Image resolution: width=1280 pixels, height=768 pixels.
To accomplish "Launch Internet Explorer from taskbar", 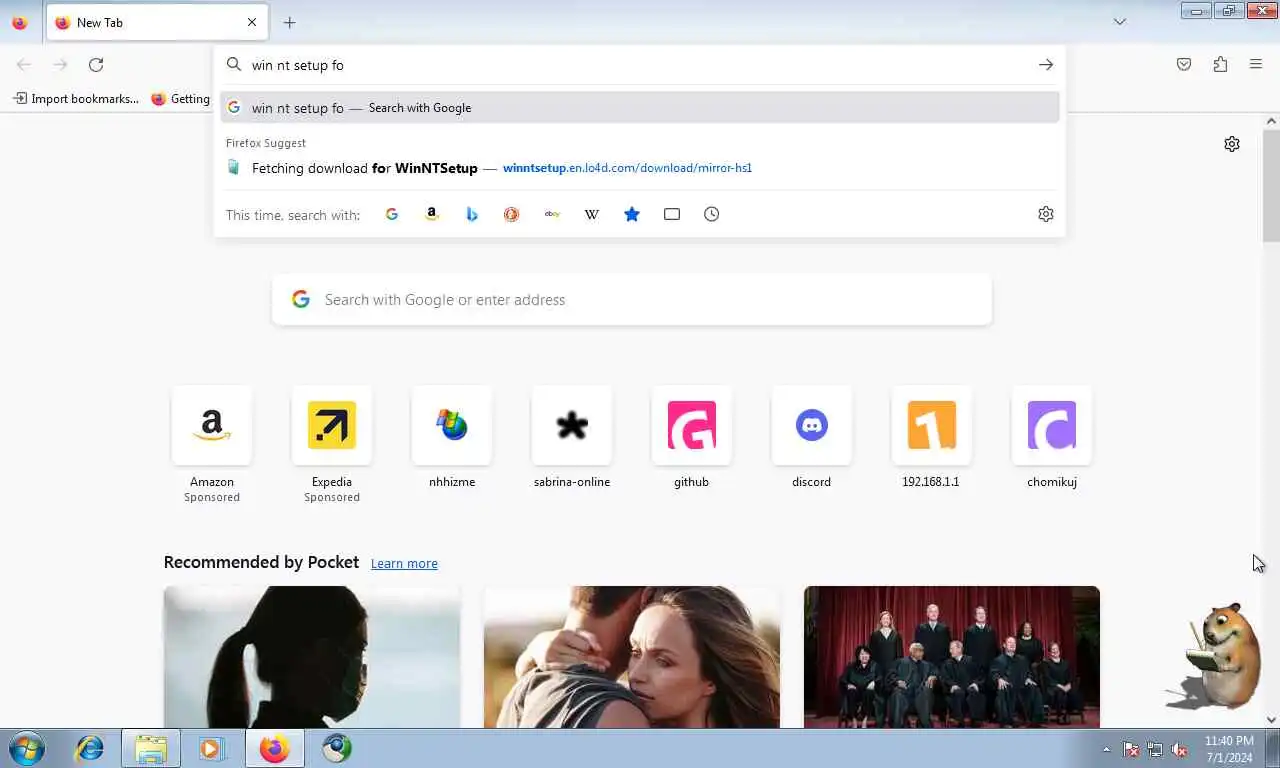I will [x=90, y=749].
